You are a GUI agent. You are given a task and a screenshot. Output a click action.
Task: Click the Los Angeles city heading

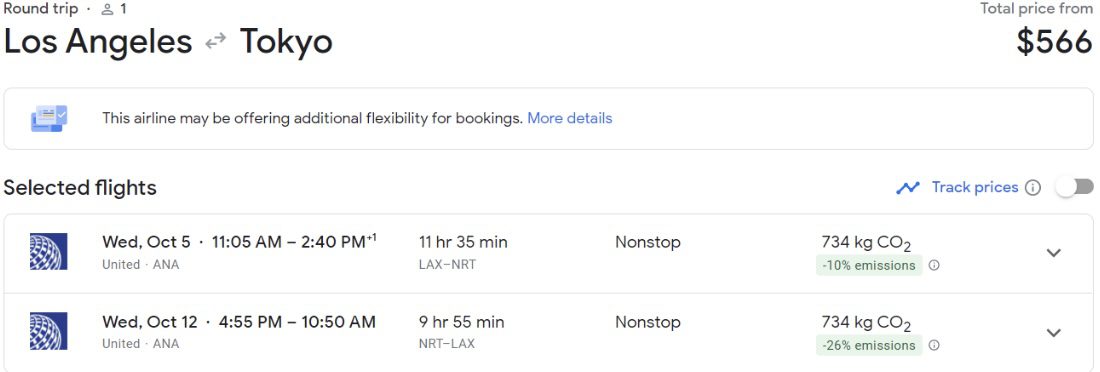point(98,42)
